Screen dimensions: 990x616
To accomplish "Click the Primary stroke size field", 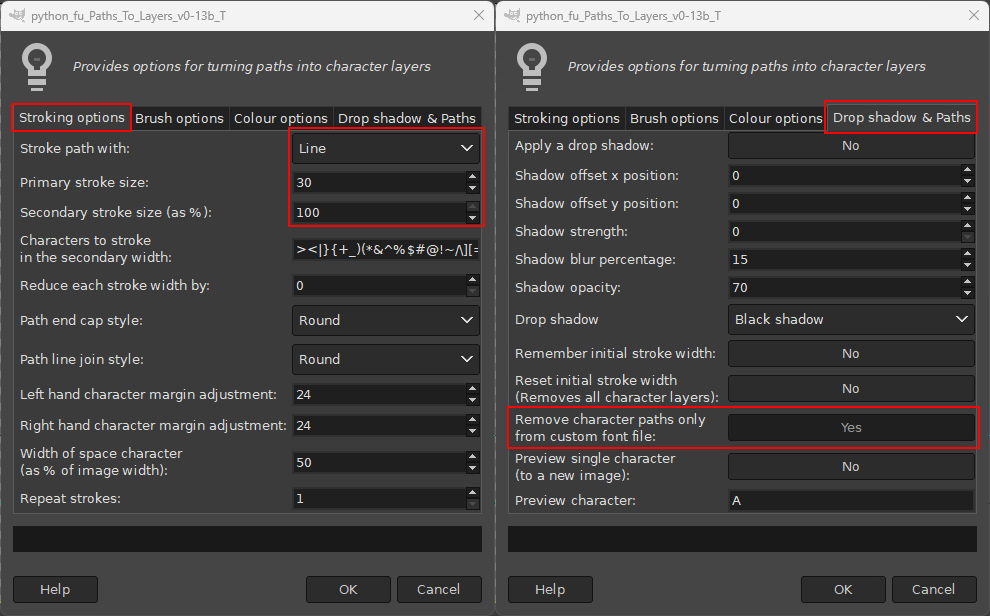I will click(x=379, y=182).
